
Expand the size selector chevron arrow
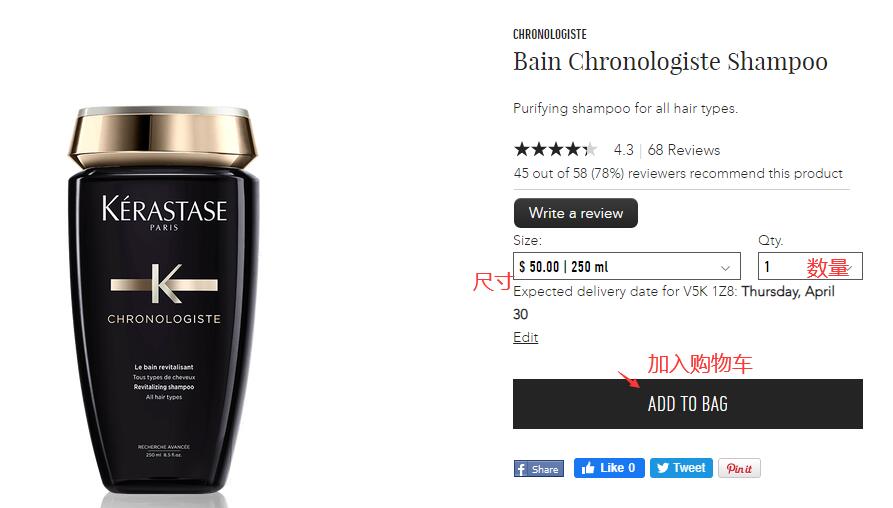click(725, 268)
